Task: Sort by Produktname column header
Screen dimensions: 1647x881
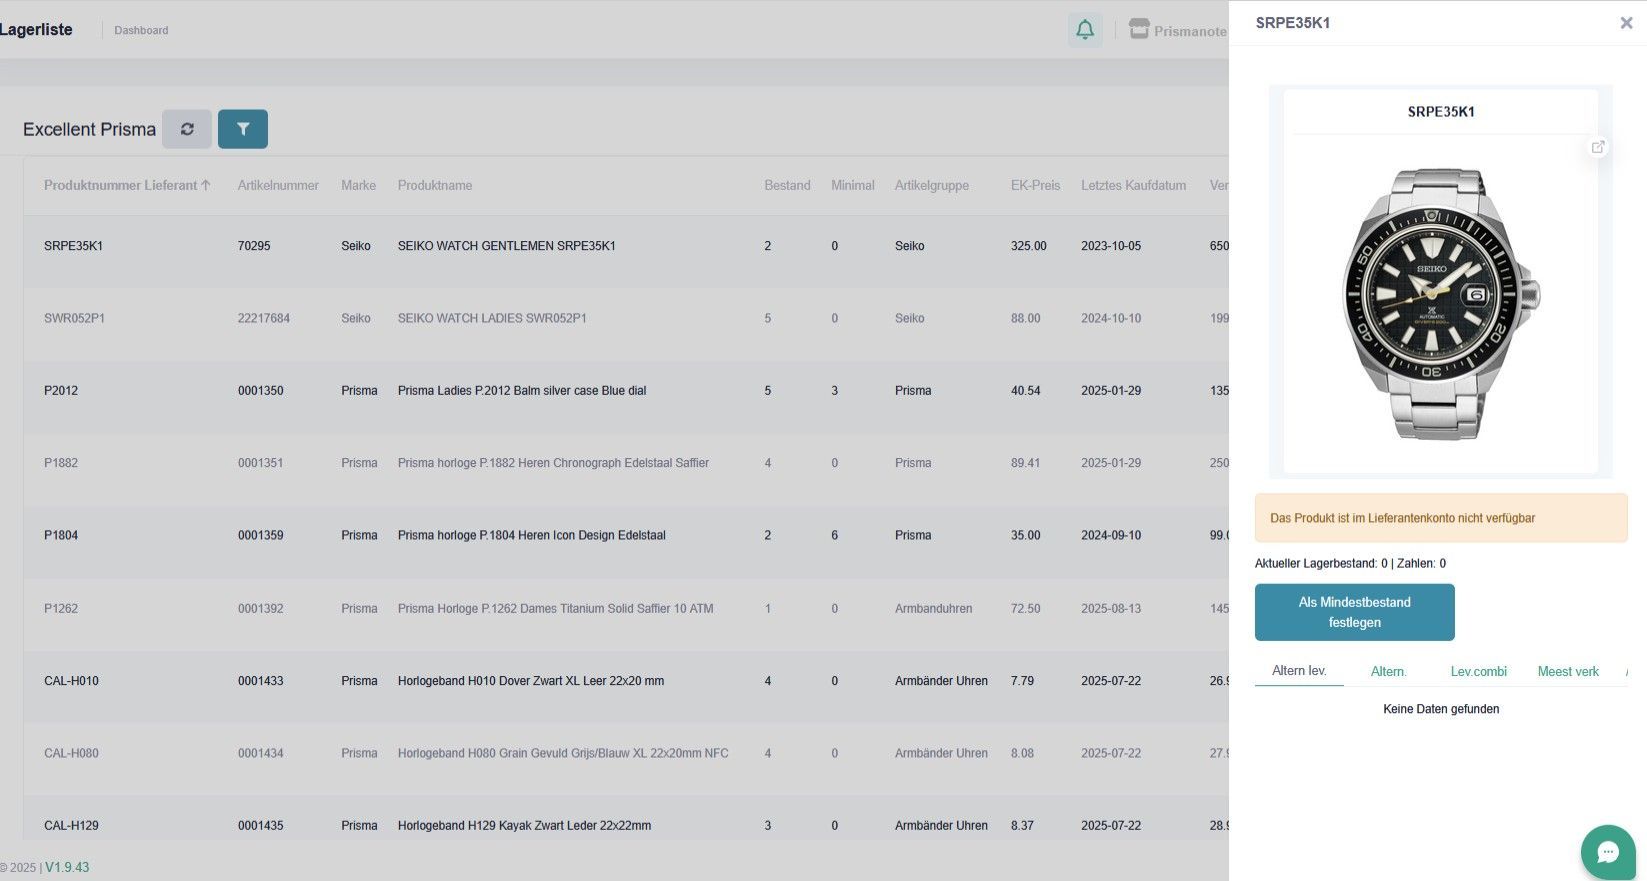Action: (435, 185)
